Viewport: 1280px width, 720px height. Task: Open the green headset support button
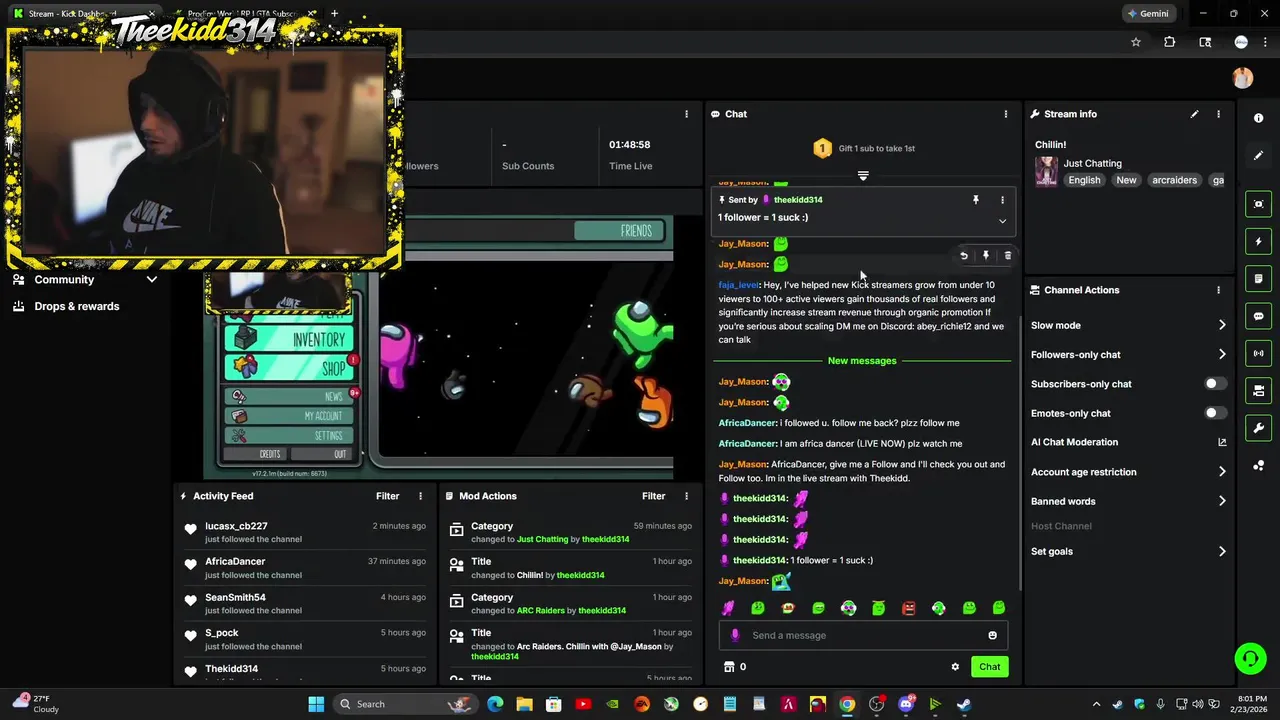(x=1250, y=657)
